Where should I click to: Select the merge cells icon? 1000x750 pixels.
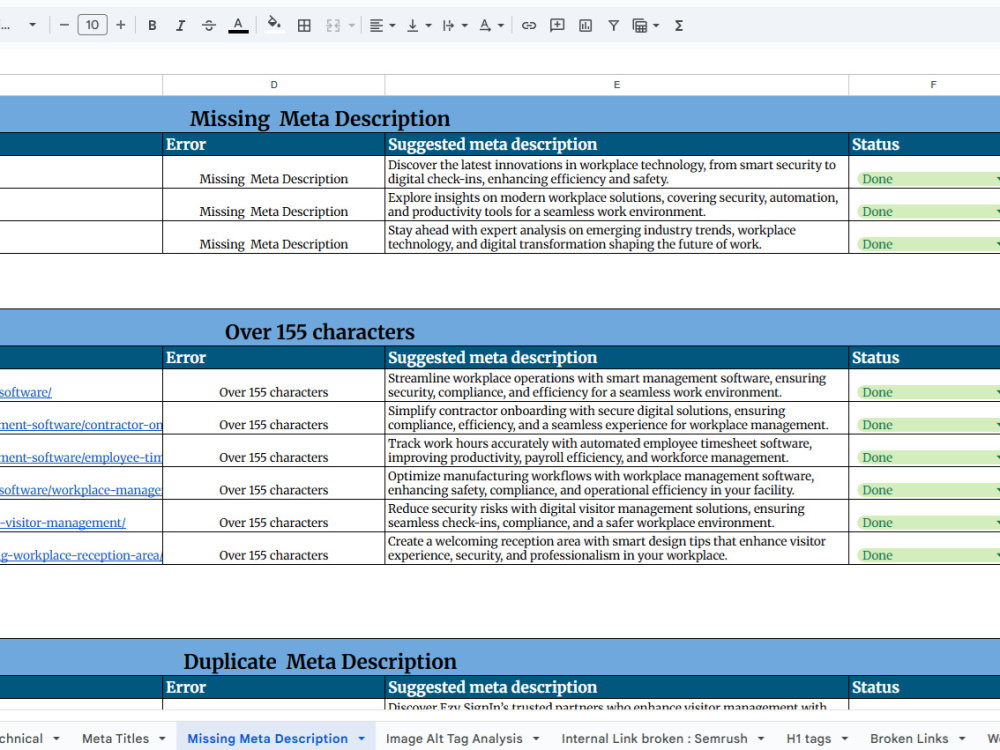(333, 26)
